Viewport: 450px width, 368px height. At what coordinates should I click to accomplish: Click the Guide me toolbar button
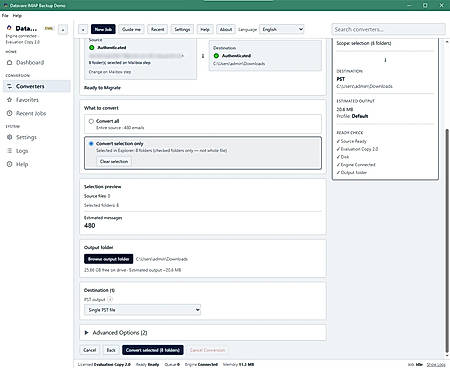click(131, 29)
